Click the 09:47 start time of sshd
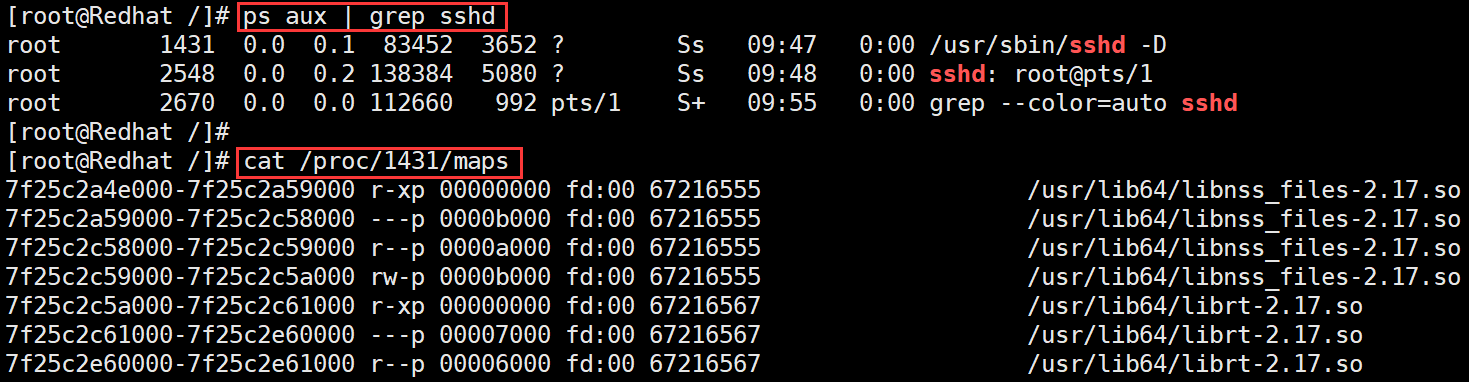 pos(788,45)
